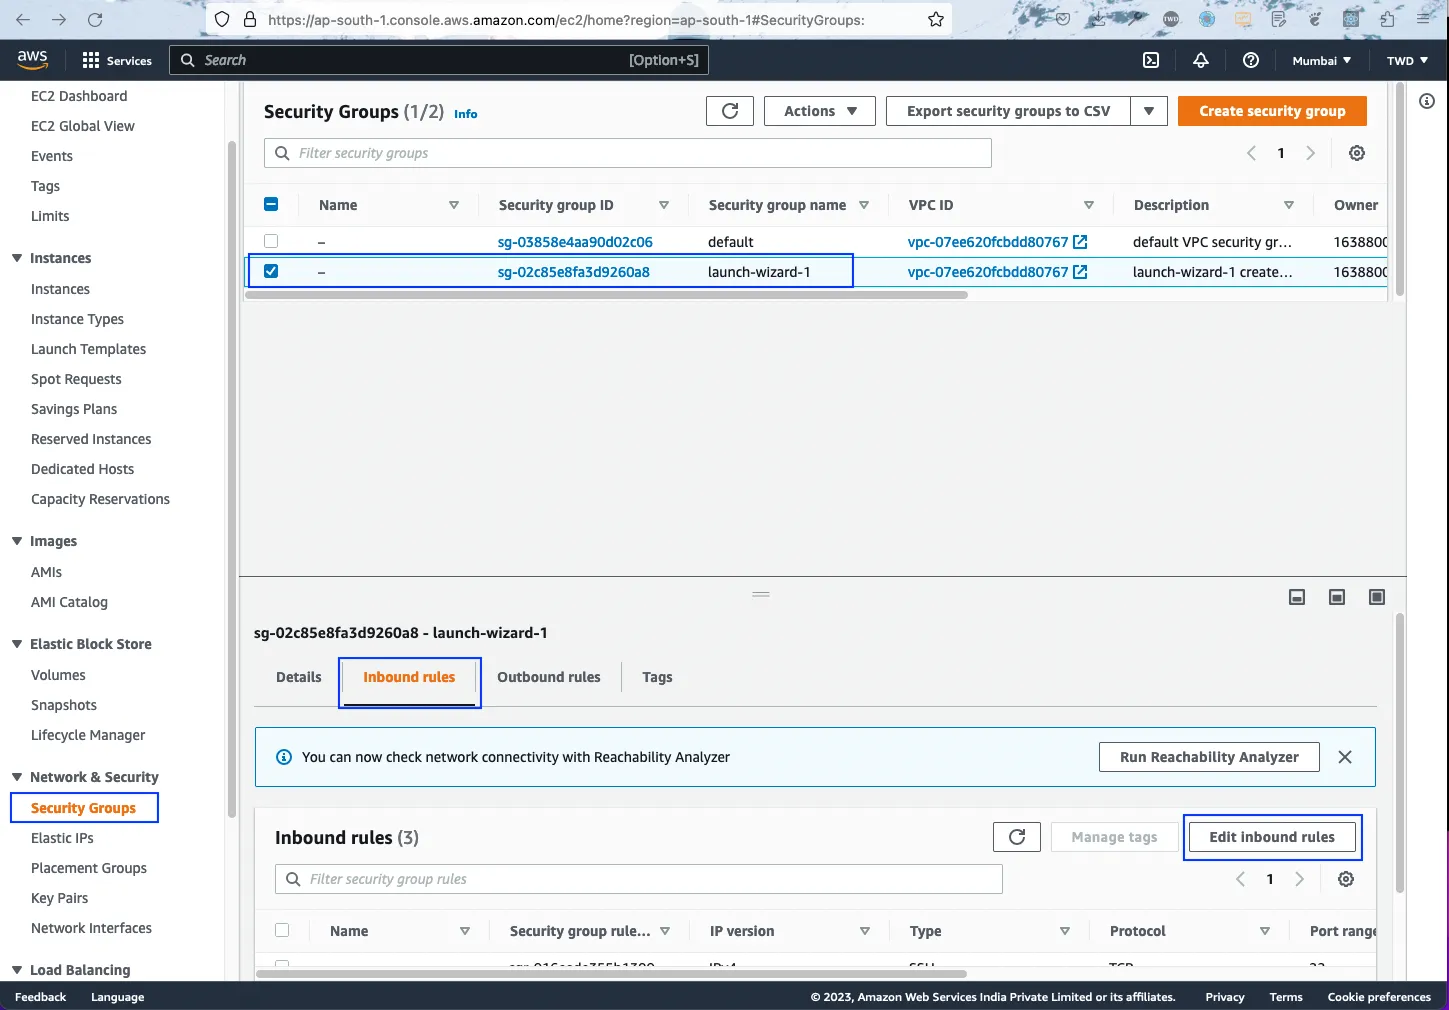This screenshot has height=1010, width=1449.
Task: Set details panel to half height
Action: (1337, 597)
